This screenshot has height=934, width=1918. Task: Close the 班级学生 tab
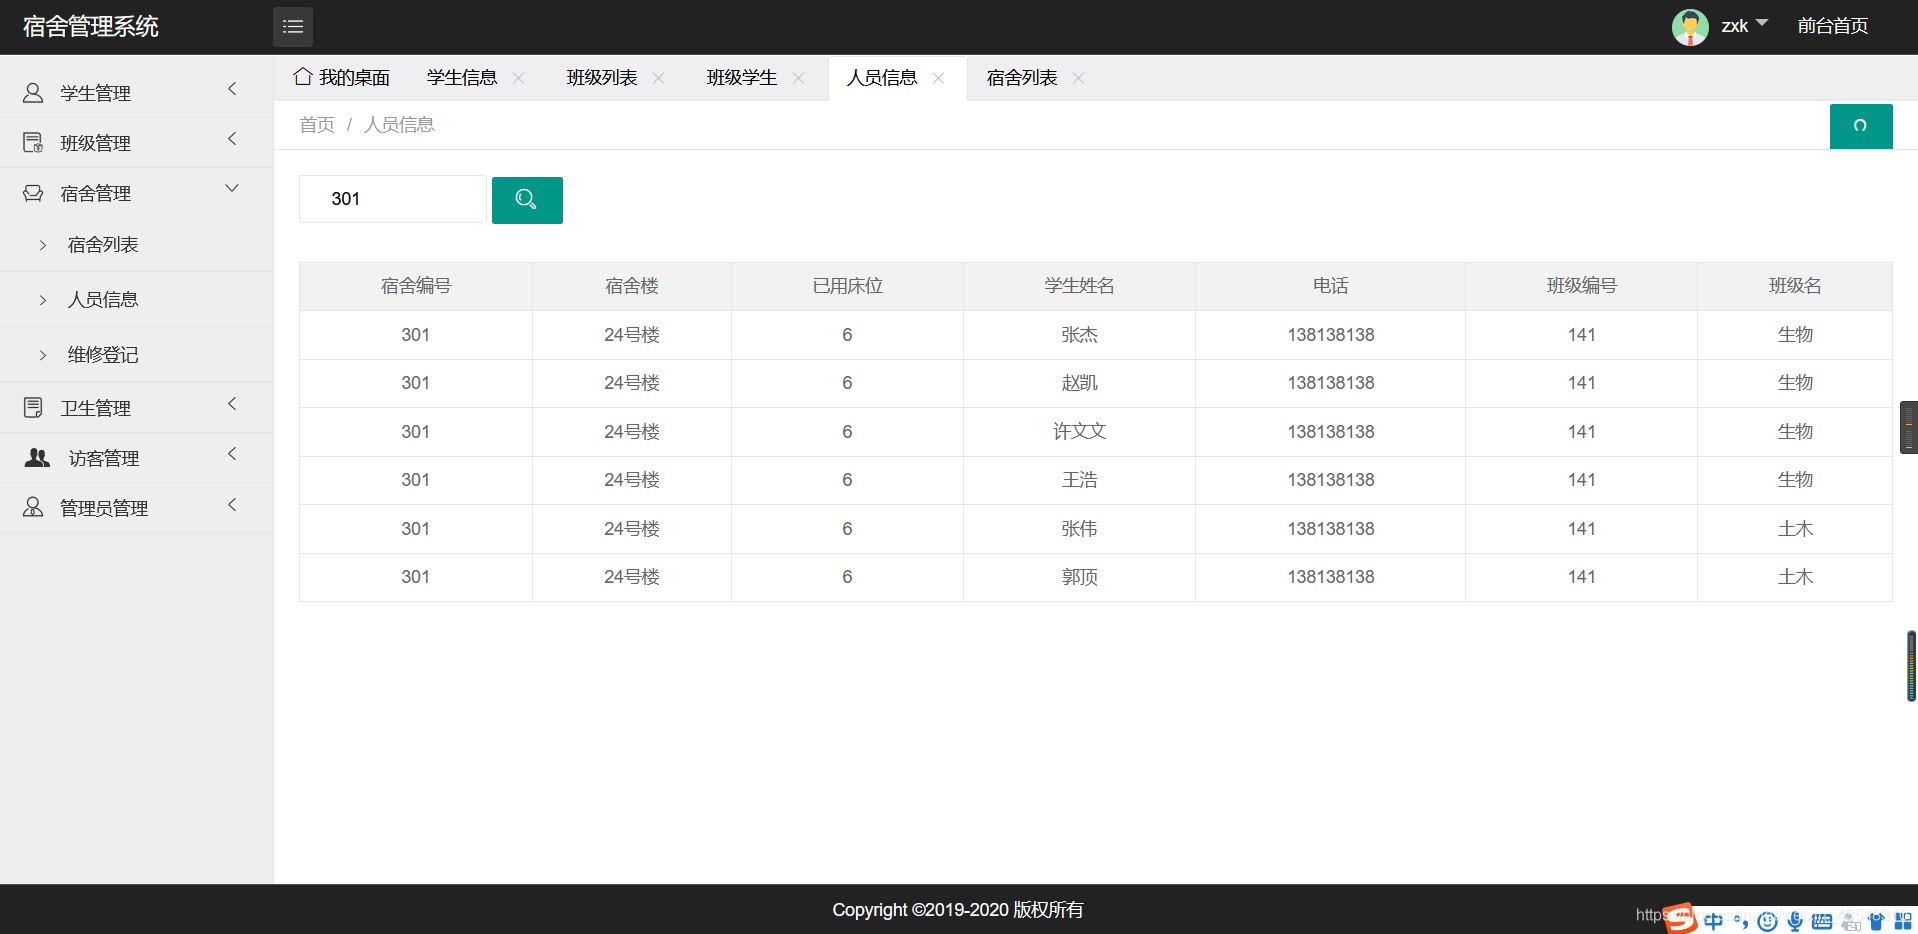pos(798,78)
